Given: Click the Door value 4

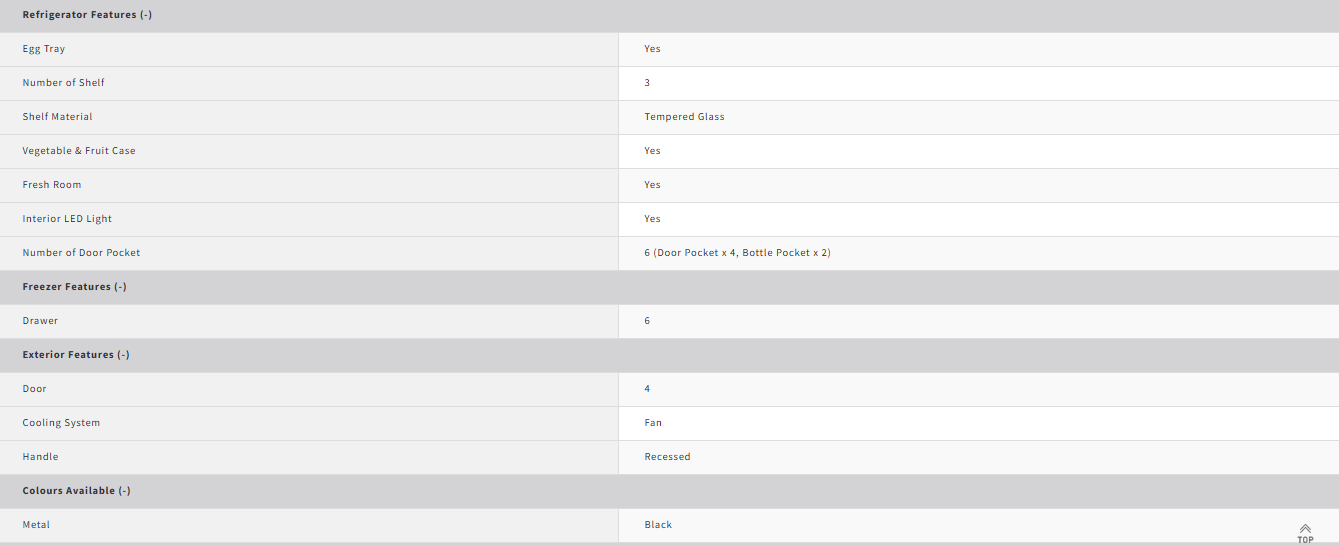Looking at the screenshot, I should point(647,389).
